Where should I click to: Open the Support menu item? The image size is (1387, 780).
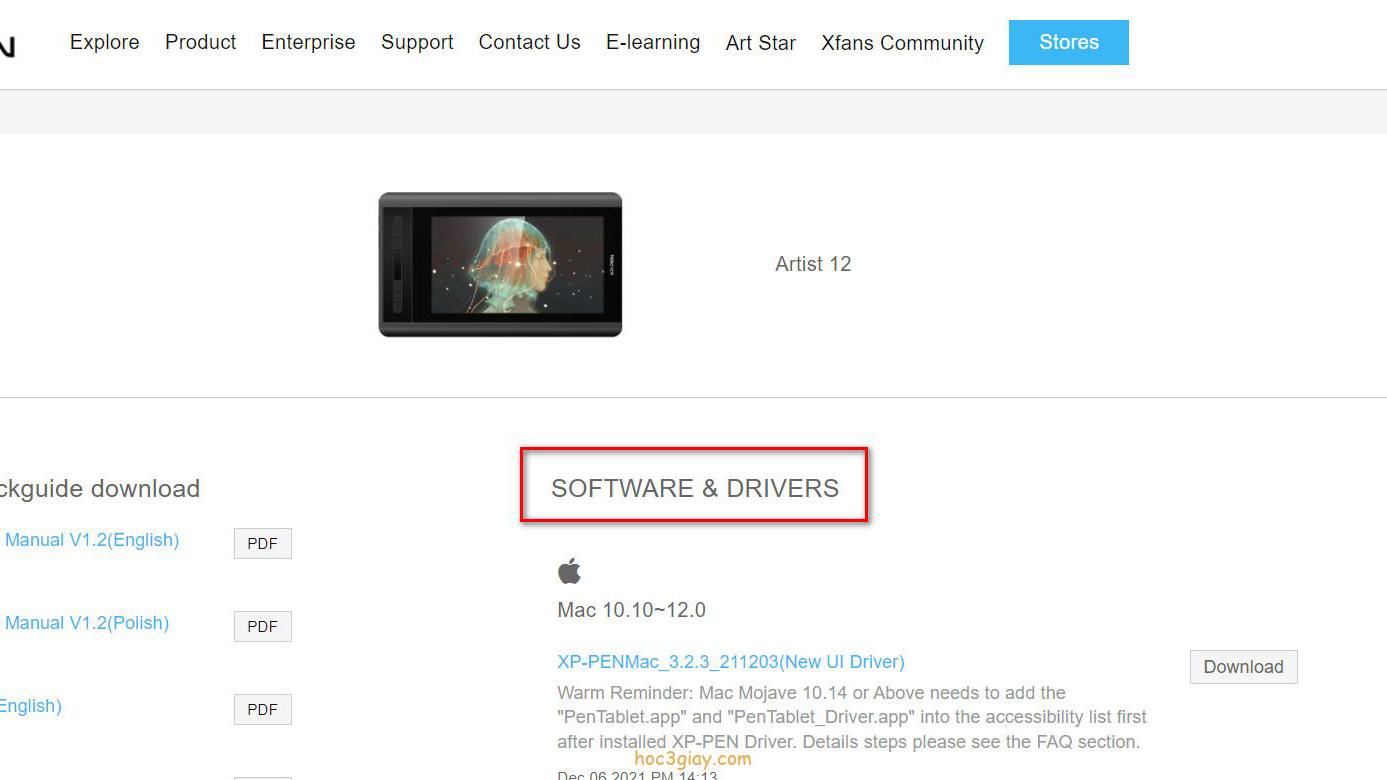pos(417,42)
